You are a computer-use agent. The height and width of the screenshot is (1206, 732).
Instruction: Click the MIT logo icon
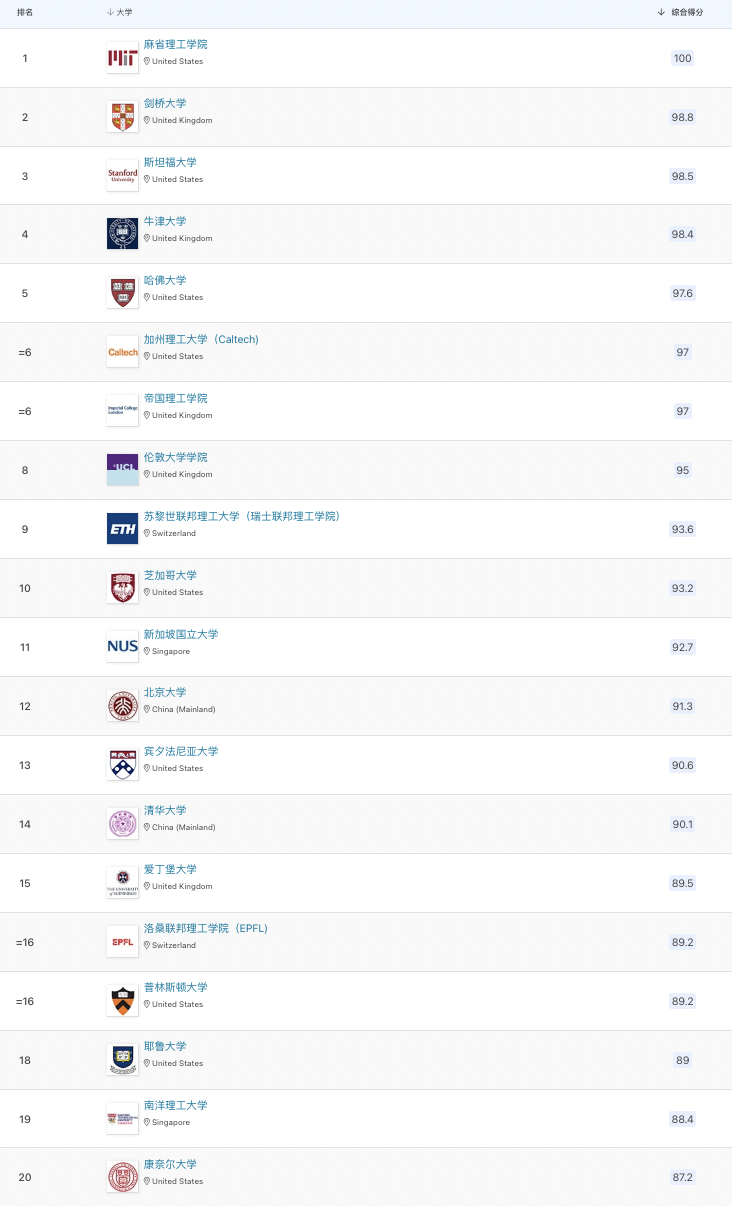click(x=122, y=58)
